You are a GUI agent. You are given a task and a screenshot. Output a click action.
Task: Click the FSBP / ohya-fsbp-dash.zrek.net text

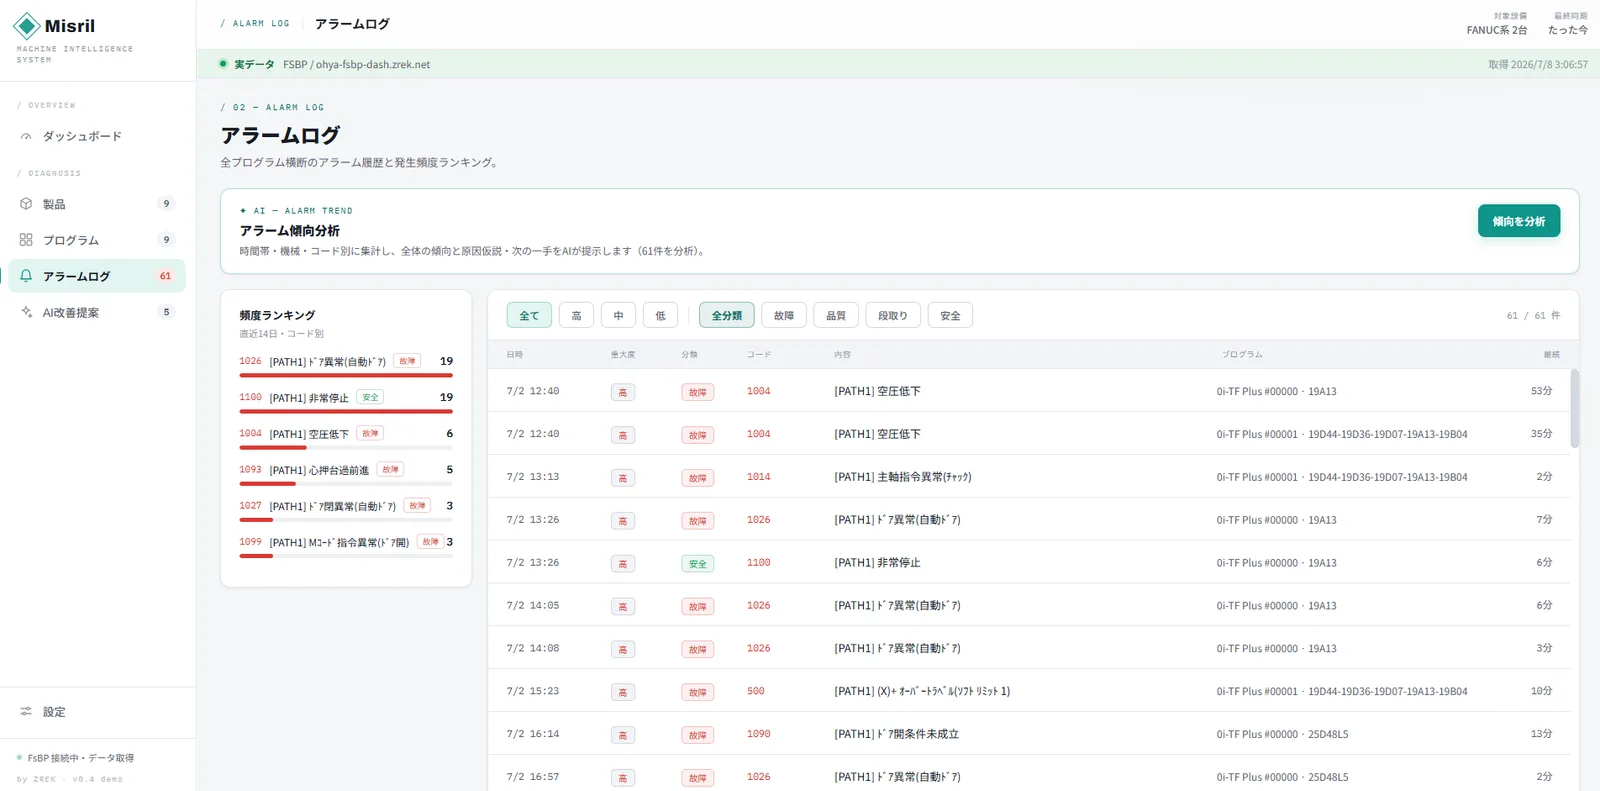pyautogui.click(x=356, y=64)
